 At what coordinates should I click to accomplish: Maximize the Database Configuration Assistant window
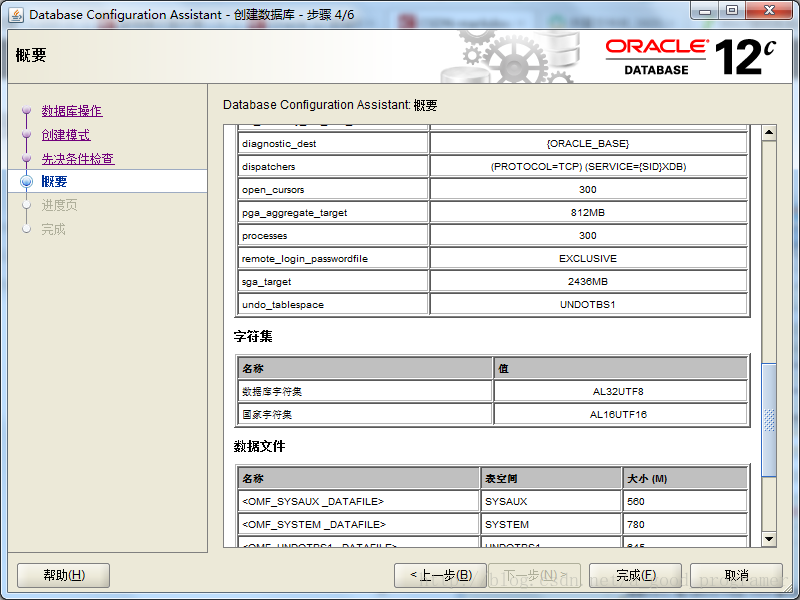(x=732, y=11)
